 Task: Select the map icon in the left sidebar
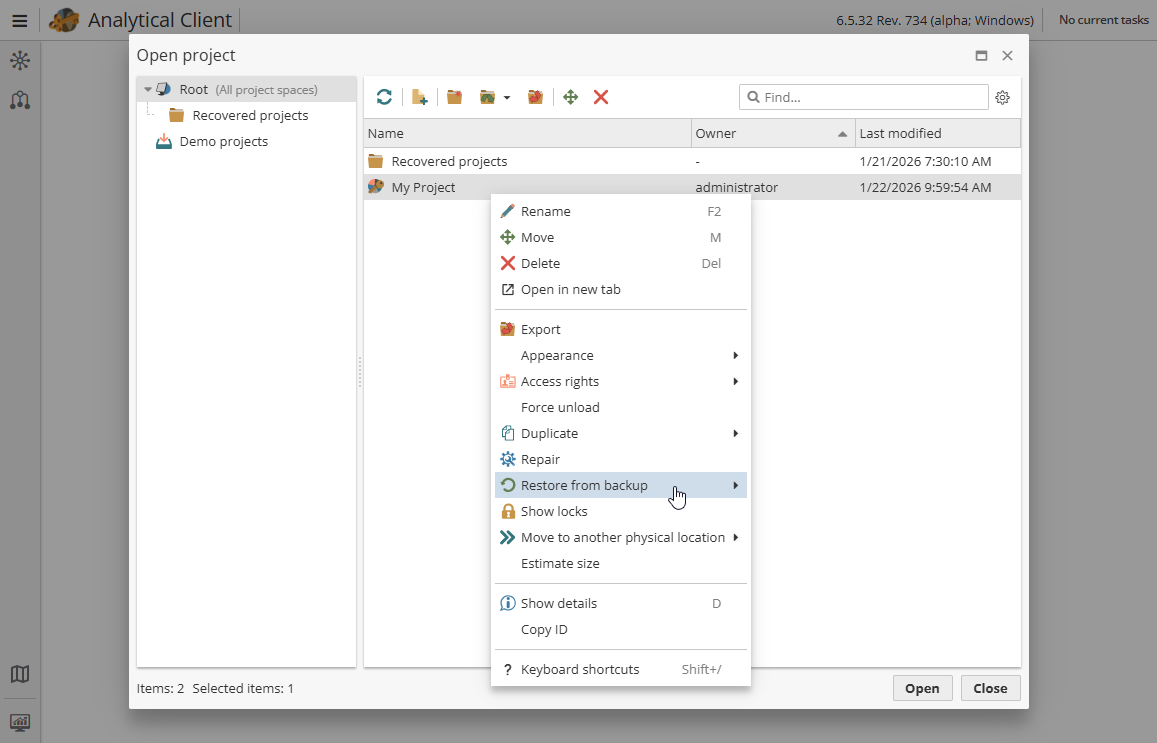pos(20,674)
